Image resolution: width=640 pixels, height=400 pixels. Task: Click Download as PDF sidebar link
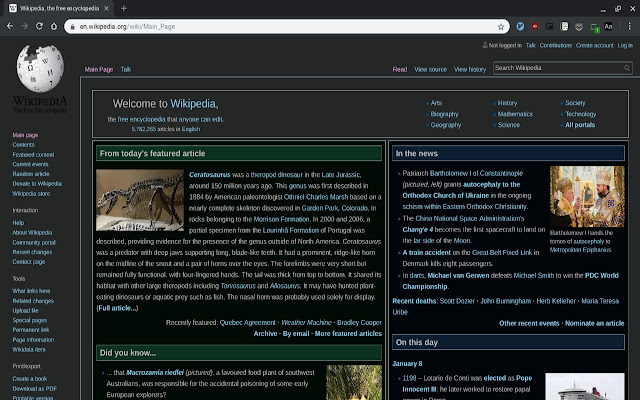(34, 389)
